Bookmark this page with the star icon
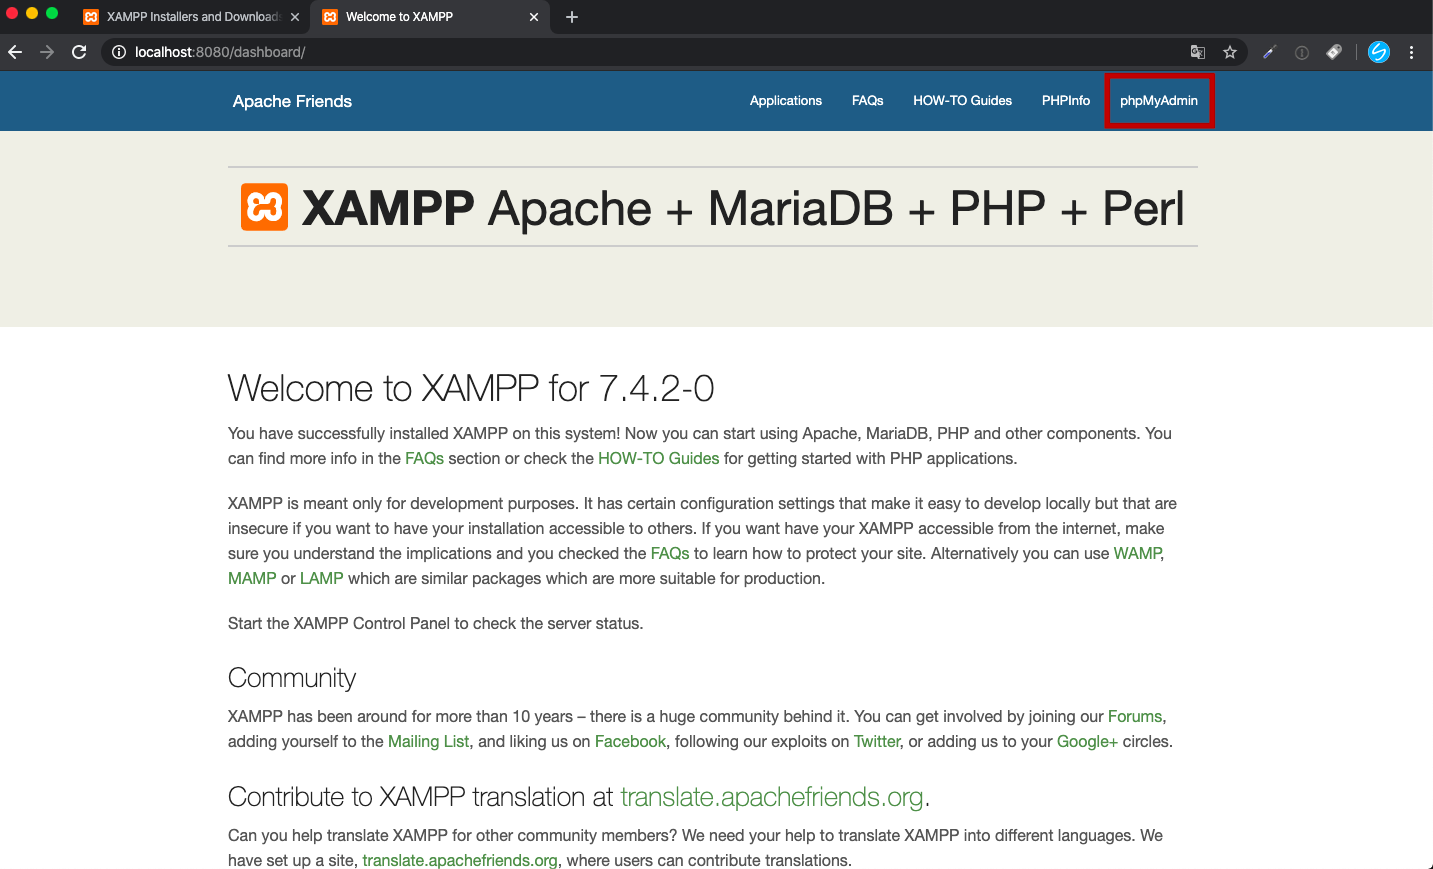 click(1230, 52)
